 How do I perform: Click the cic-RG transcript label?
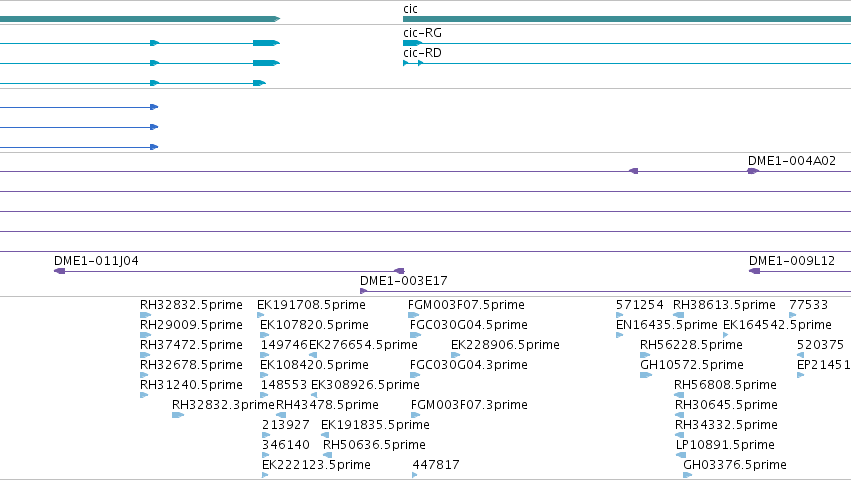422,33
